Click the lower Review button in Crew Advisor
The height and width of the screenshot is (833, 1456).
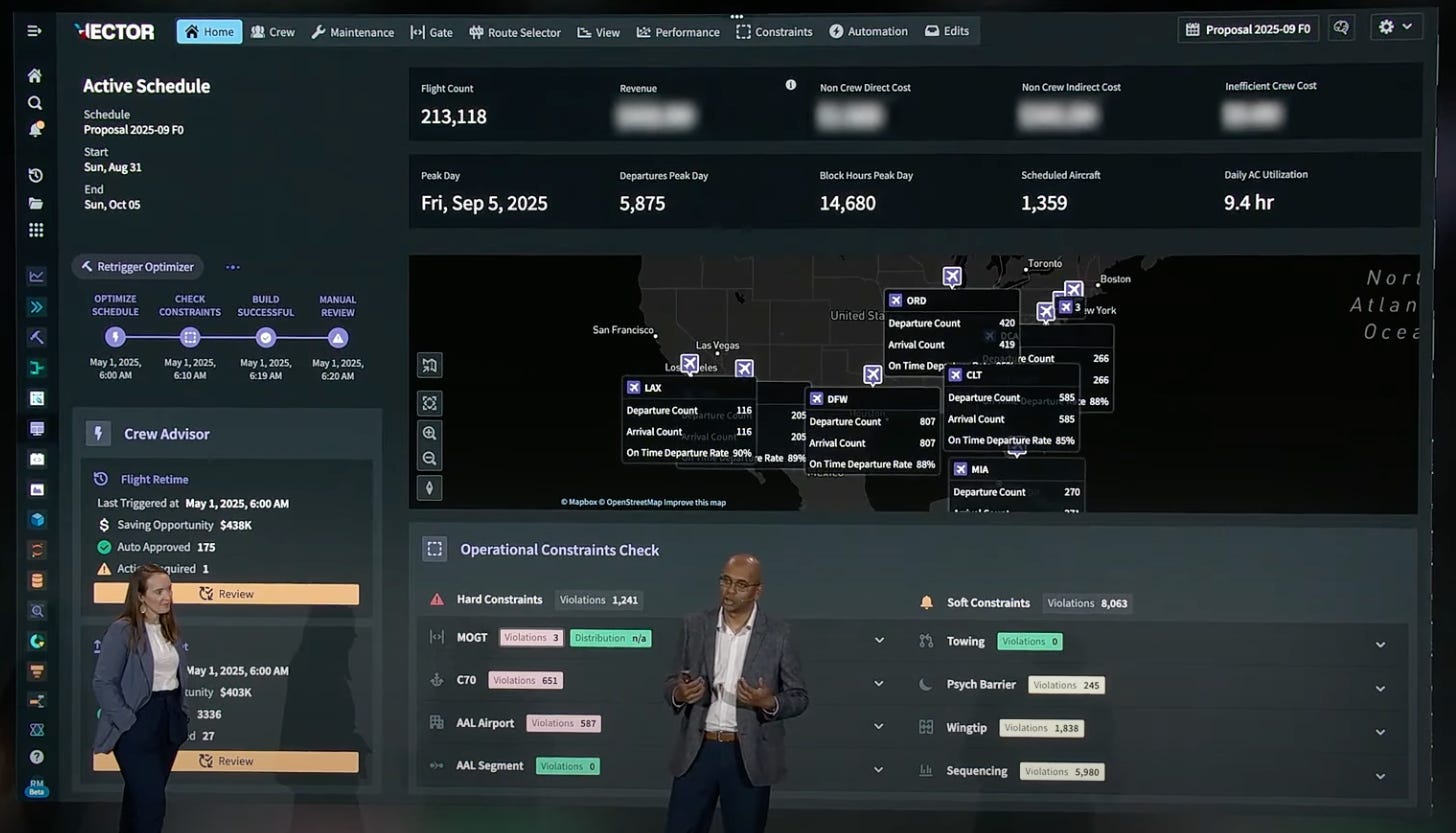(x=226, y=761)
